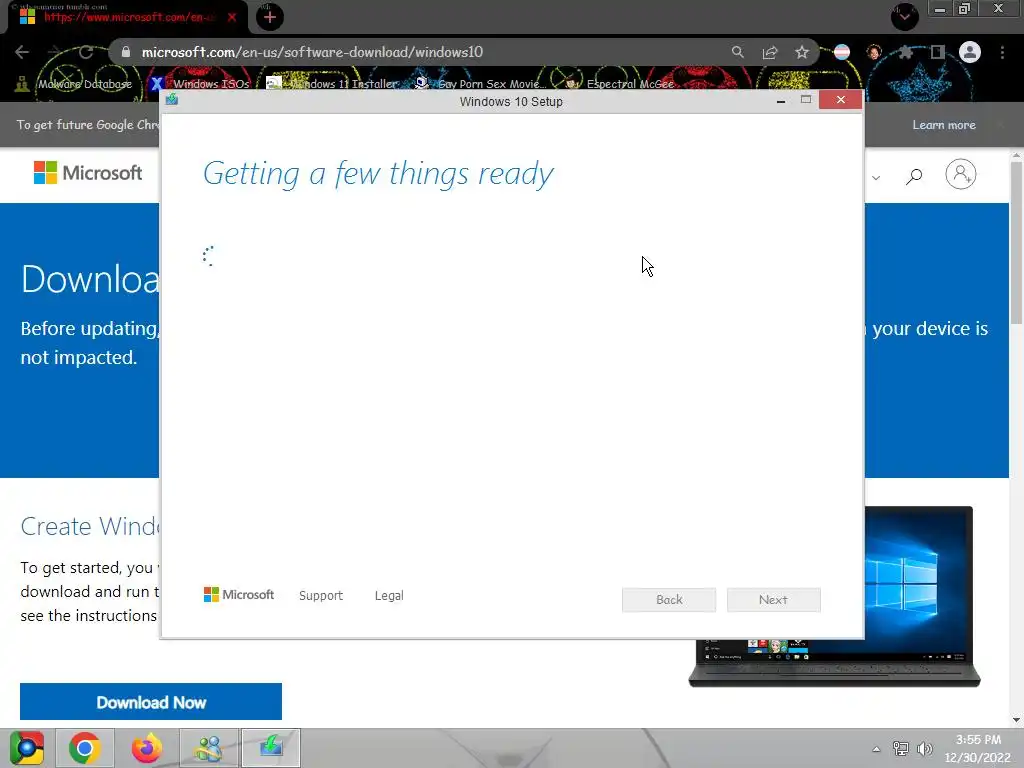The width and height of the screenshot is (1024, 768).
Task: Click the avatar extension icon in toolbar
Action: pyautogui.click(x=874, y=52)
